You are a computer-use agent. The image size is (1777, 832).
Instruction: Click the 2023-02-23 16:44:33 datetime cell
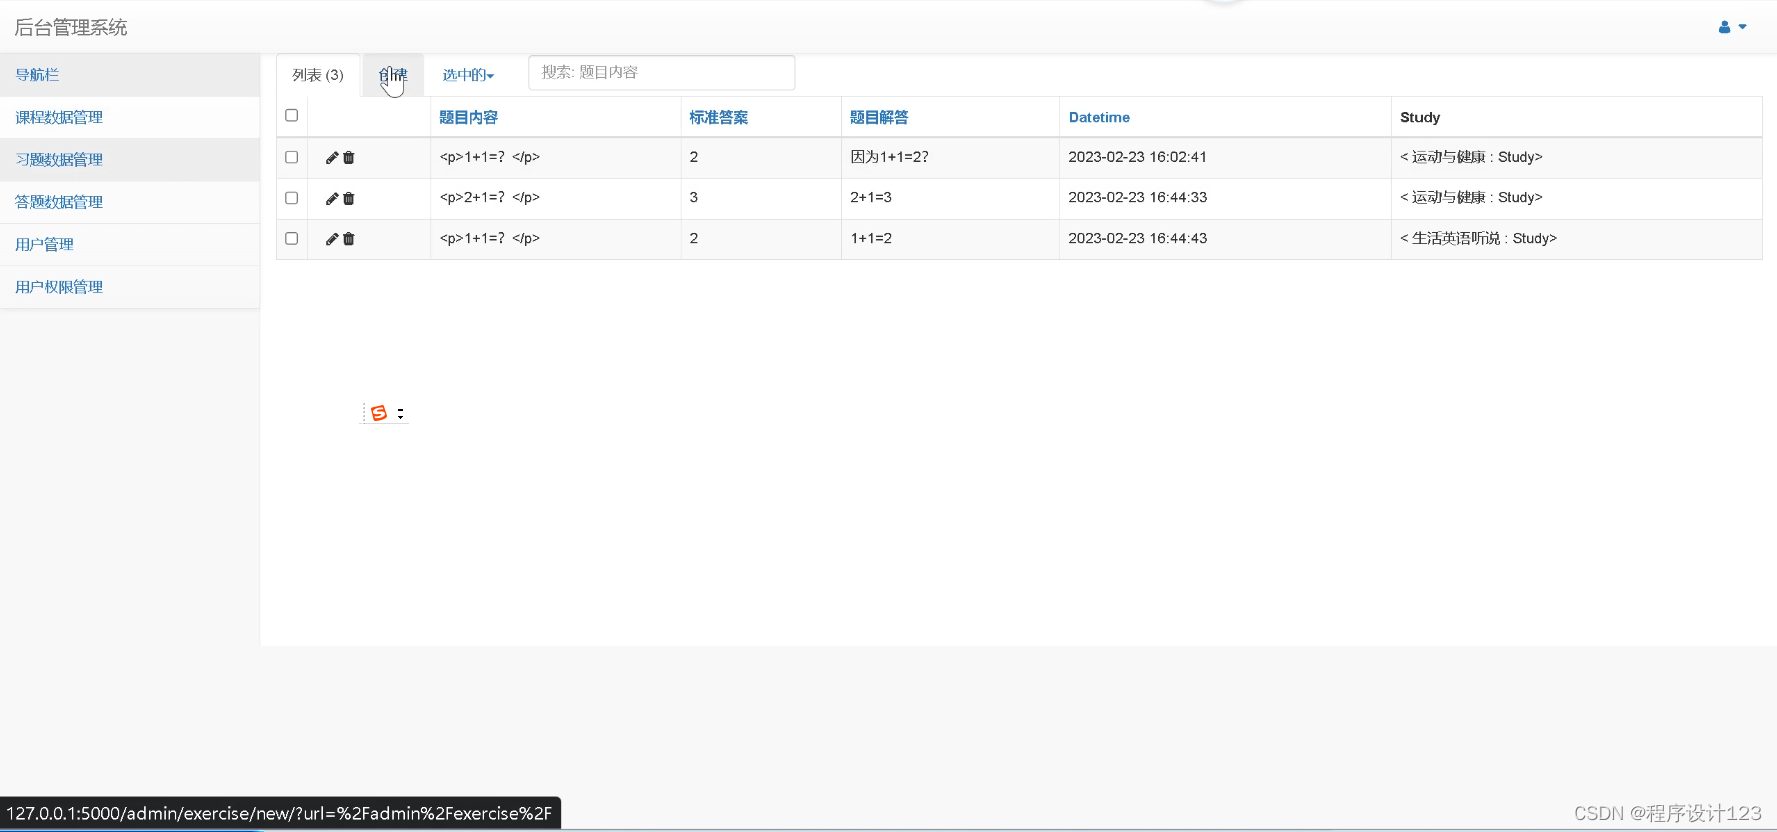coord(1225,198)
